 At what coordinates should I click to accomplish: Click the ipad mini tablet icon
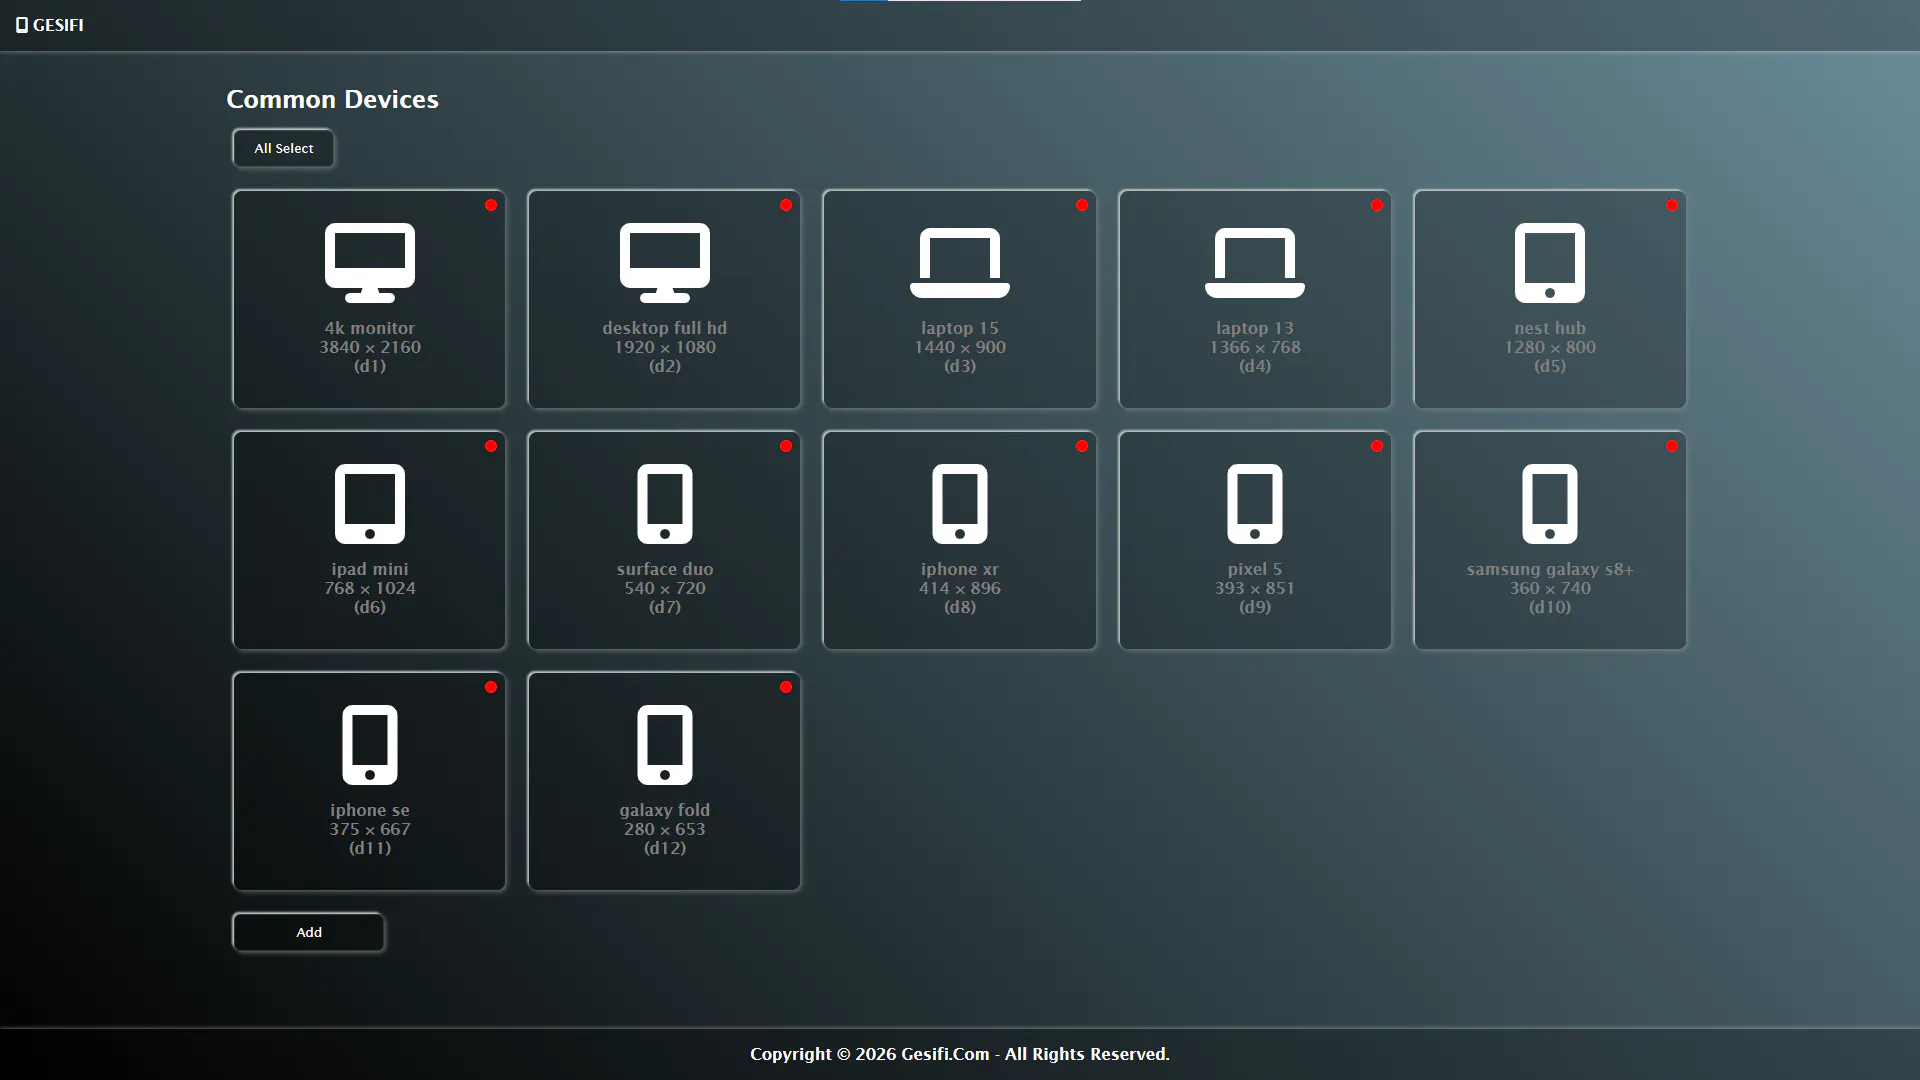tap(369, 504)
